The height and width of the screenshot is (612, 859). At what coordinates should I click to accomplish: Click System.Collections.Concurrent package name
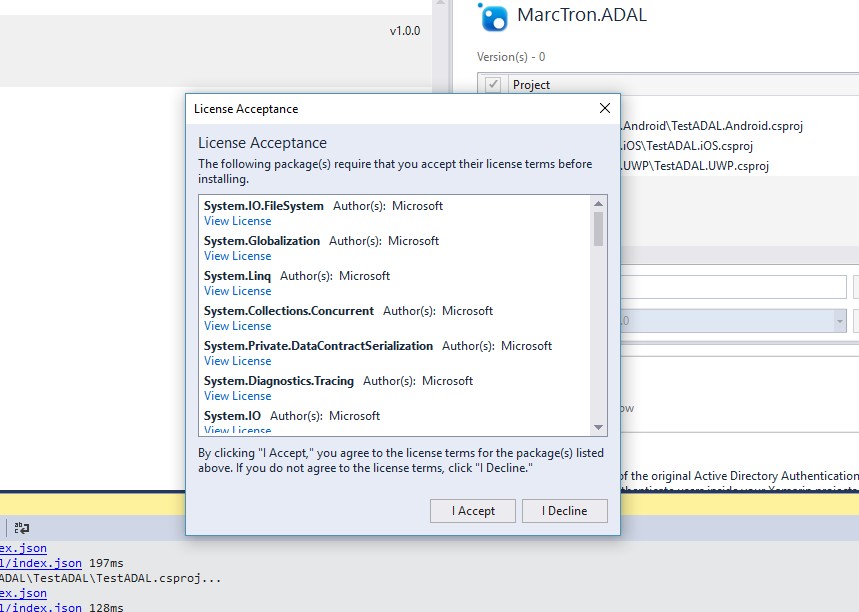(x=289, y=311)
